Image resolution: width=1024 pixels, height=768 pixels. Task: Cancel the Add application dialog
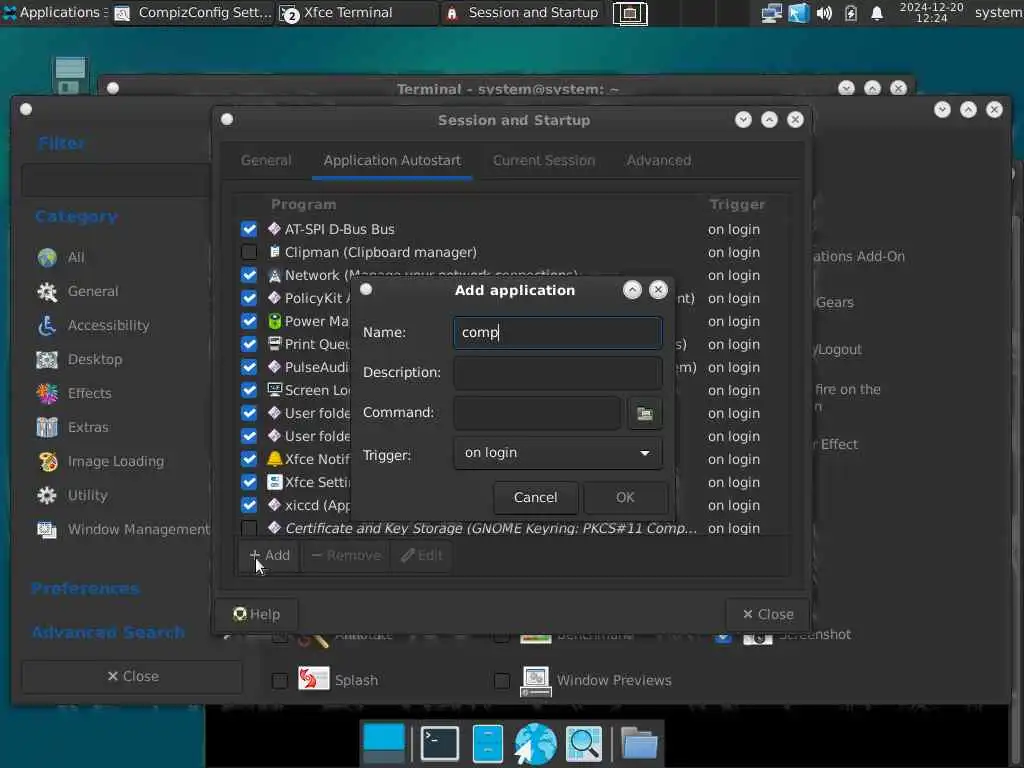[536, 498]
